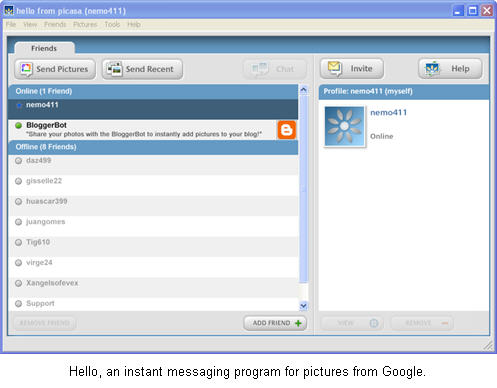
Task: Select the Friends tab
Action: pyautogui.click(x=44, y=48)
